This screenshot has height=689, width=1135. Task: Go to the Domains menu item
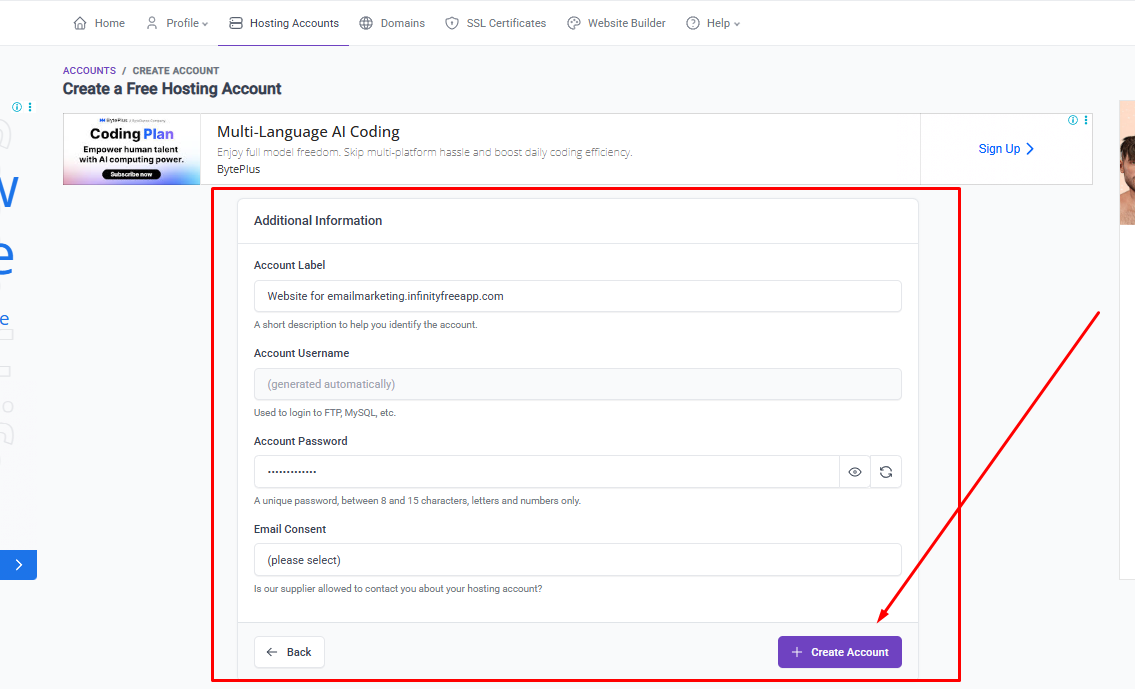coord(402,23)
